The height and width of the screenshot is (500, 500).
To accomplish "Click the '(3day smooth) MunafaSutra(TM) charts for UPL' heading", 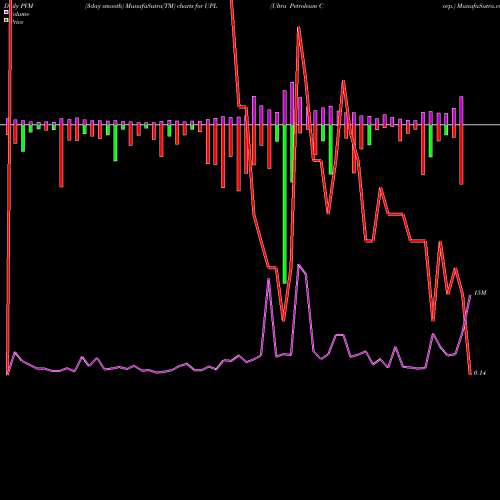I will pyautogui.click(x=151, y=6).
